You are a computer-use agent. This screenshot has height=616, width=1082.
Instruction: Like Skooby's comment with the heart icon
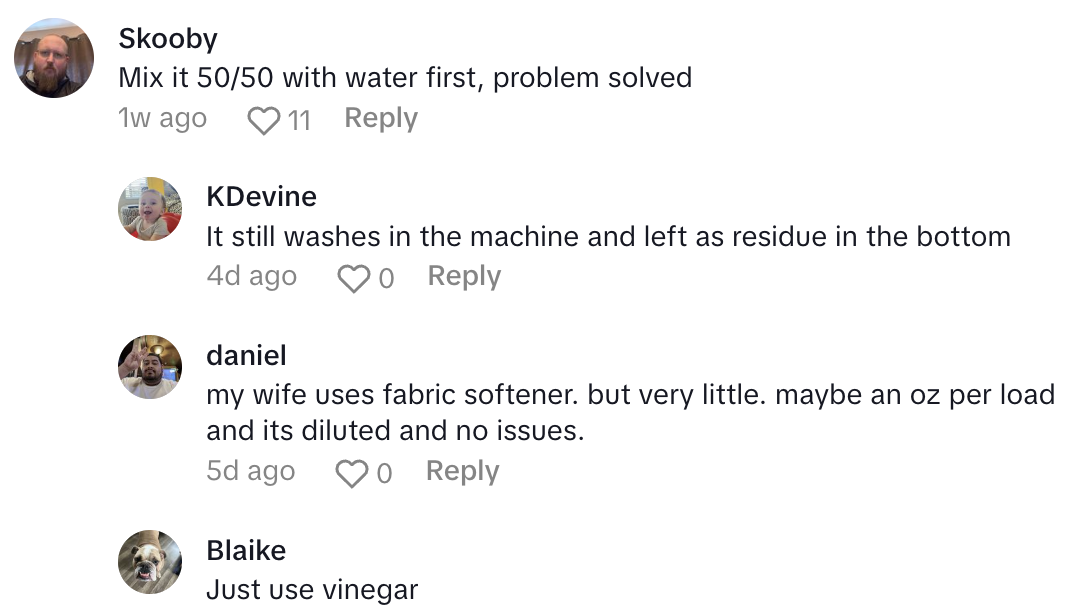pos(264,121)
